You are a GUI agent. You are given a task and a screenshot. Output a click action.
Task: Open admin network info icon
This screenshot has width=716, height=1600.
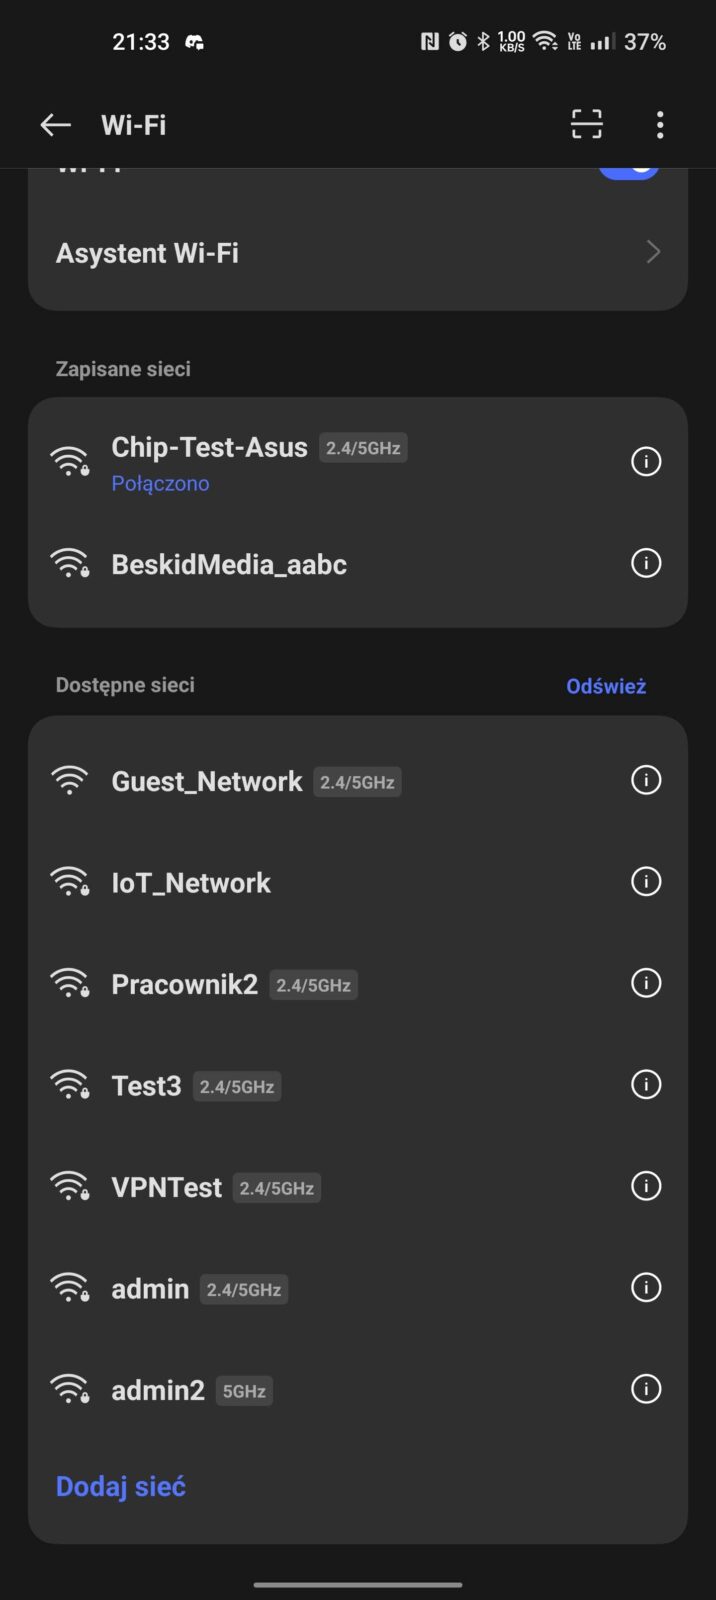tap(646, 1288)
